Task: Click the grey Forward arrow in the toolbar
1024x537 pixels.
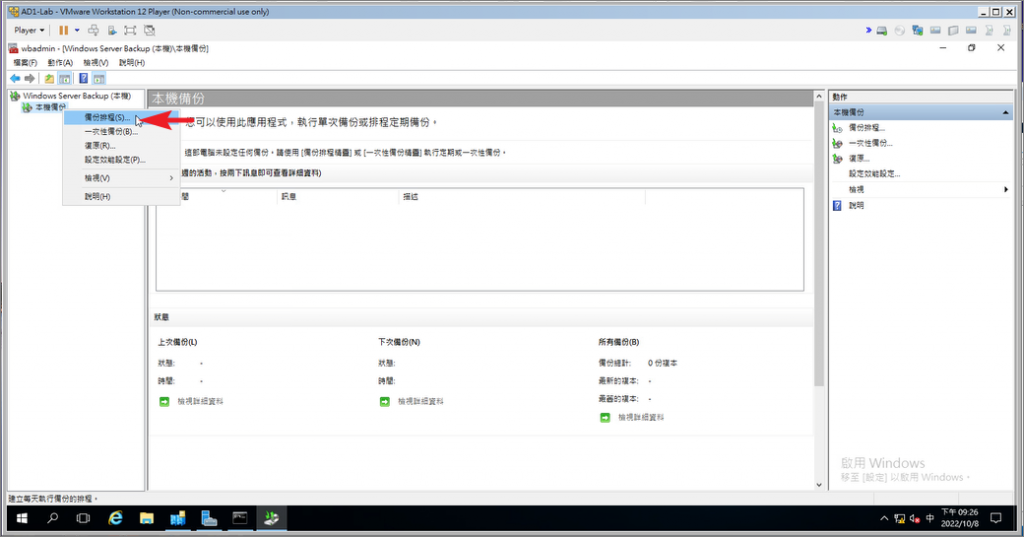Action: pos(29,78)
